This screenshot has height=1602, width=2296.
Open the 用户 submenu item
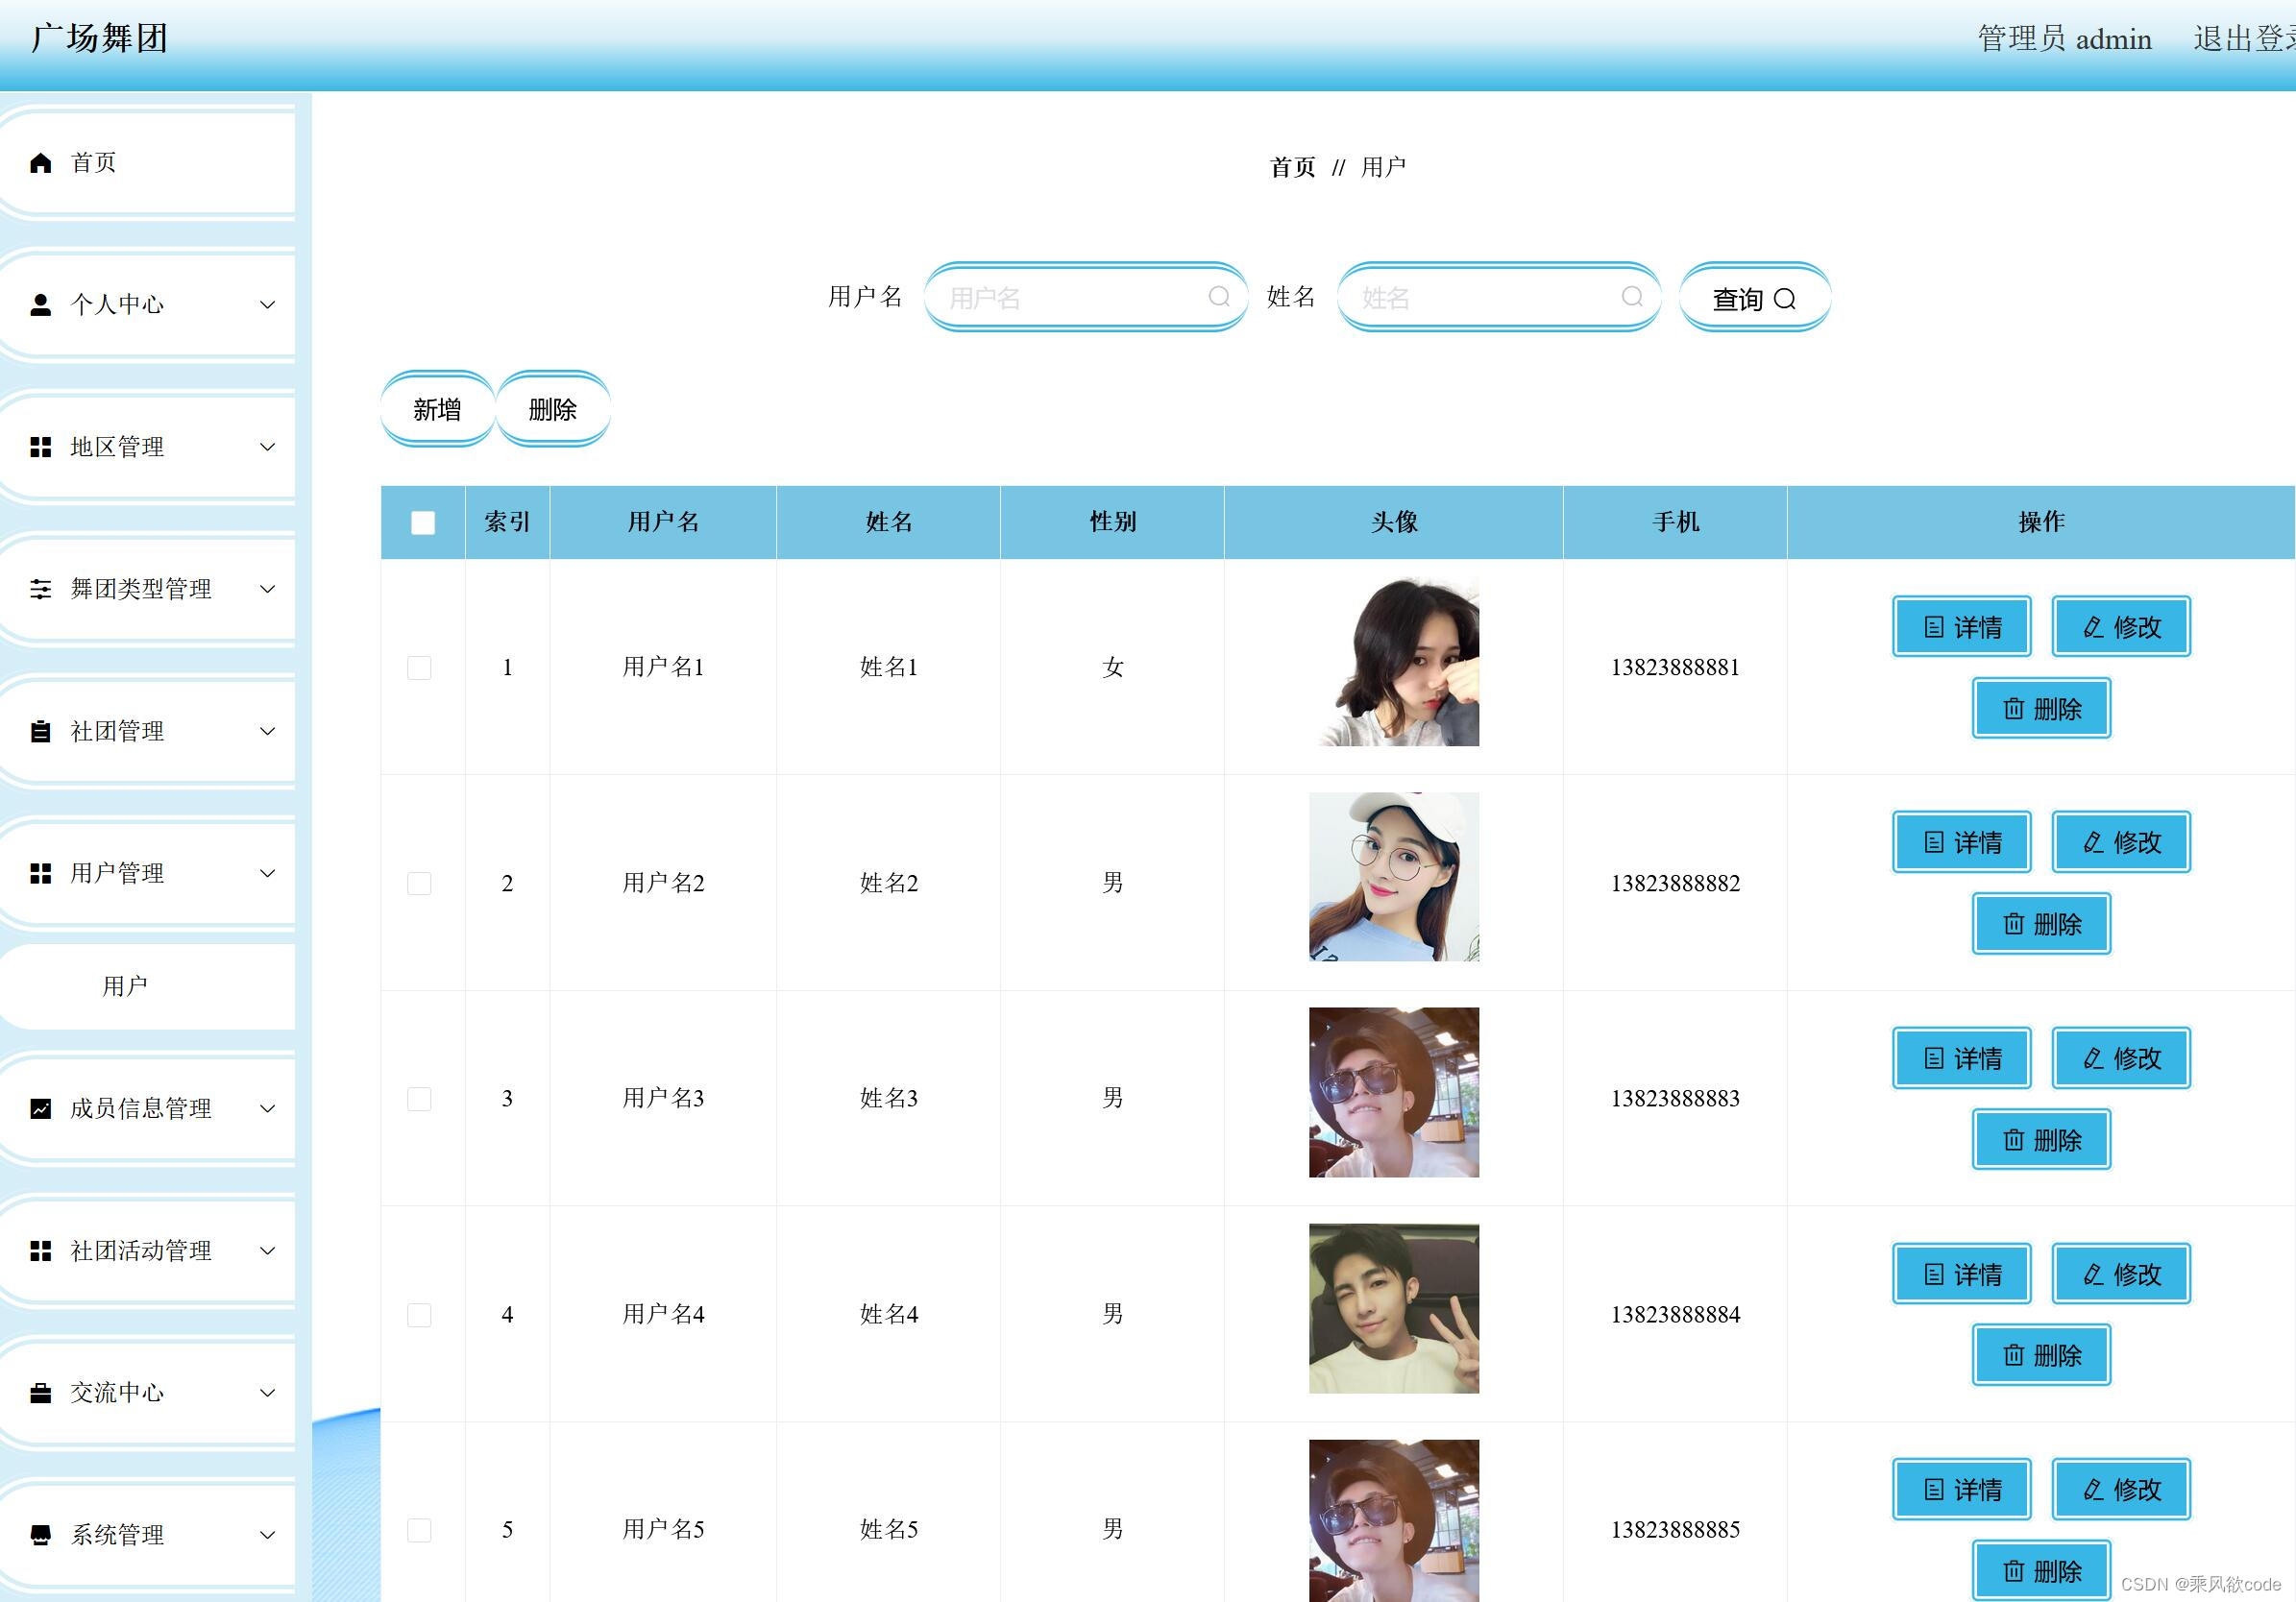click(125, 986)
